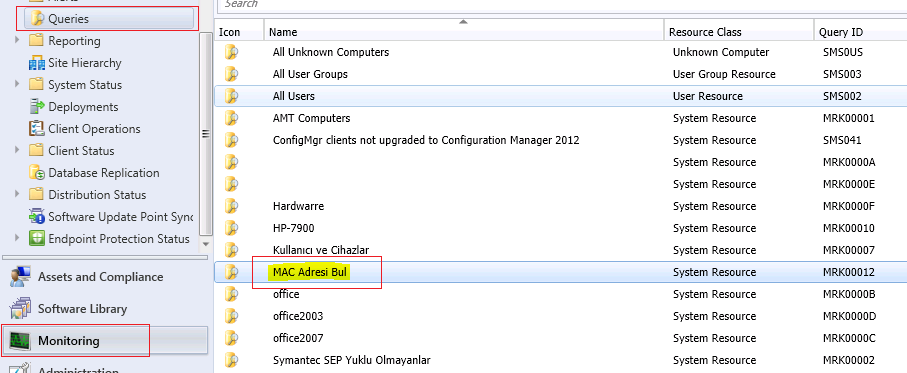Select the Database Replication icon
This screenshot has width=907, height=373.
pos(37,173)
